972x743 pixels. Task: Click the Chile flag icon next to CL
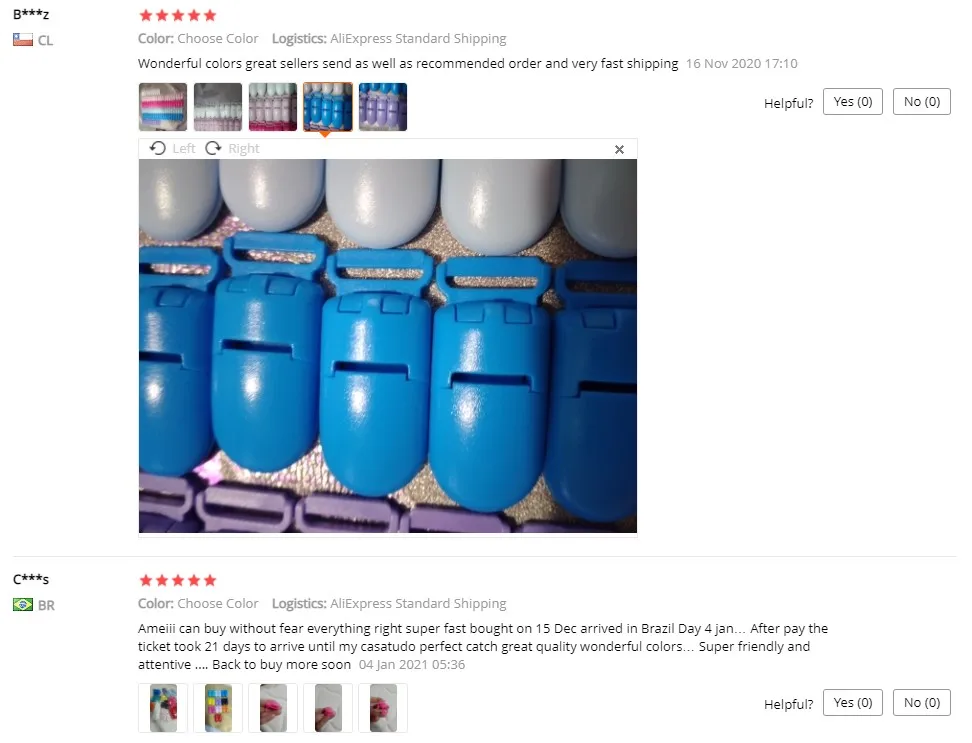pyautogui.click(x=23, y=40)
